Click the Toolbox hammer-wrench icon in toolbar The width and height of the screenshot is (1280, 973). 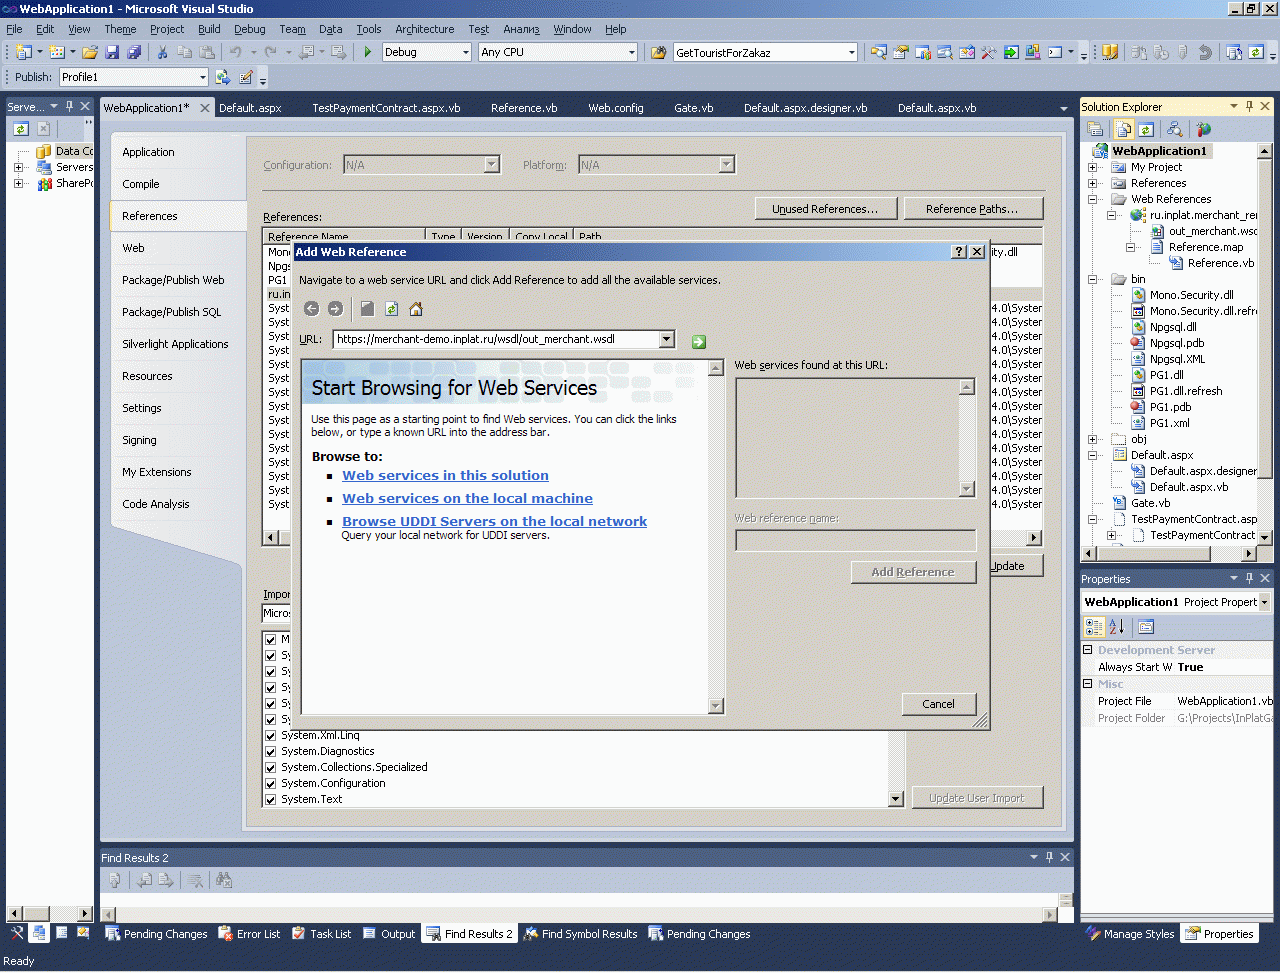988,52
